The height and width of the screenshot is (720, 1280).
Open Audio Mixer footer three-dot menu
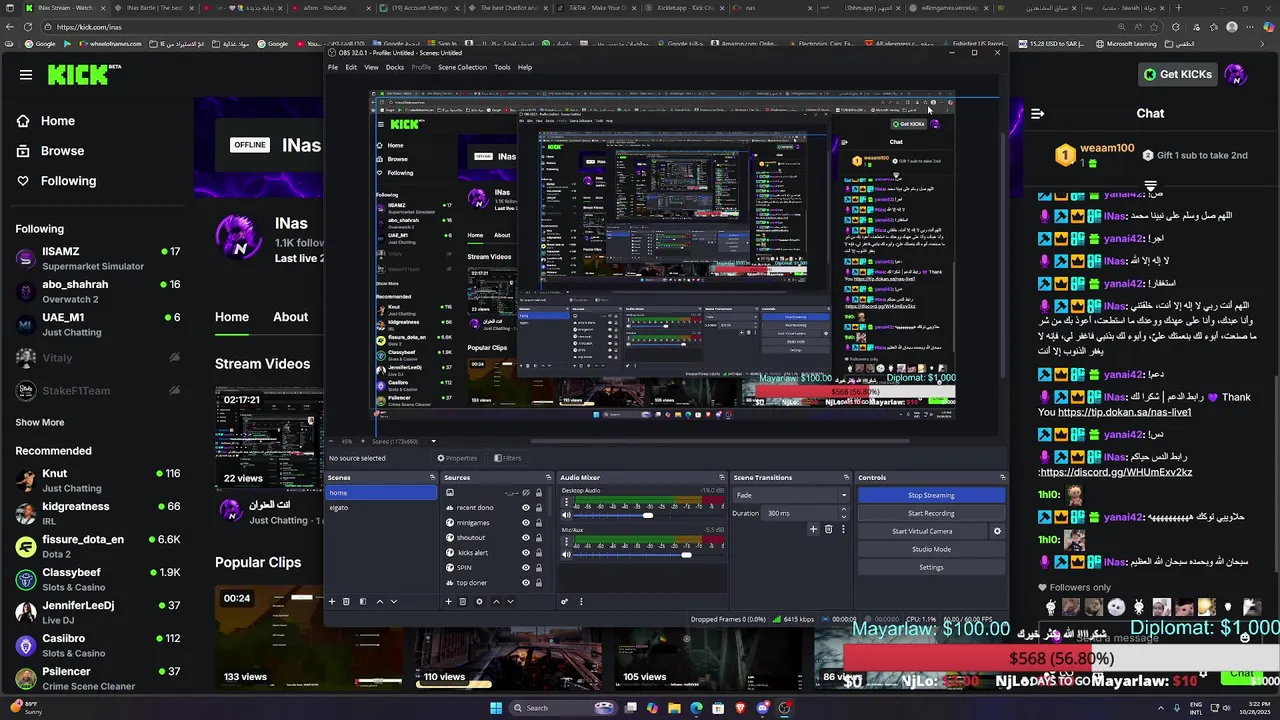click(581, 601)
